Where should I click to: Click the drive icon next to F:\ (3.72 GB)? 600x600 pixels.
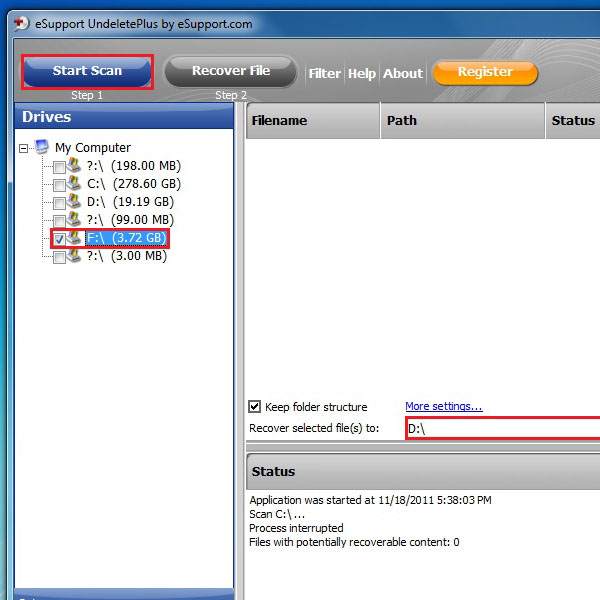(x=74, y=238)
